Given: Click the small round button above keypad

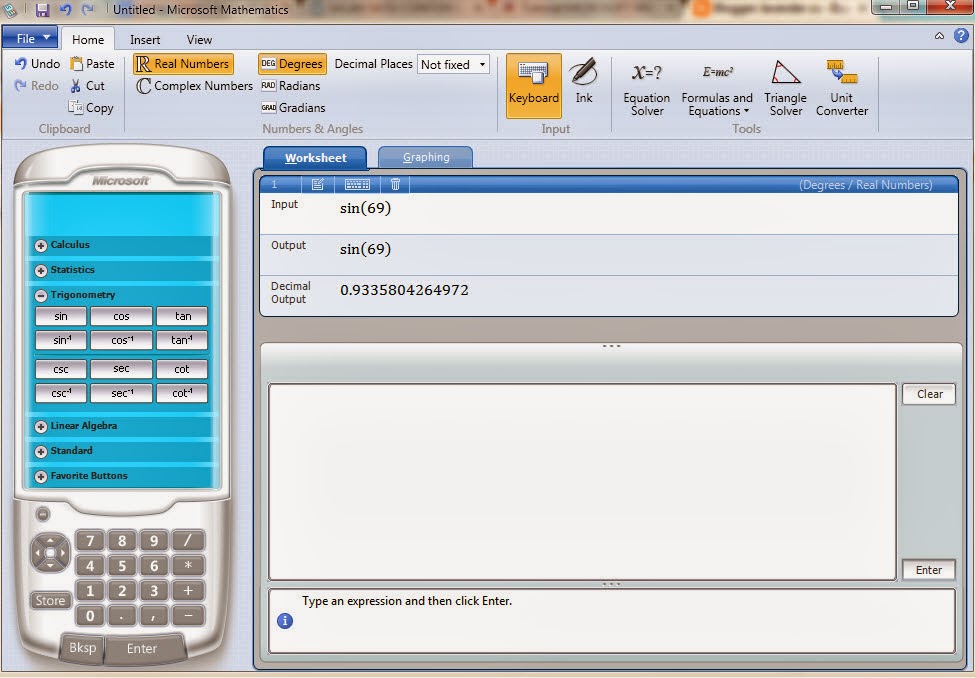Looking at the screenshot, I should 42,514.
